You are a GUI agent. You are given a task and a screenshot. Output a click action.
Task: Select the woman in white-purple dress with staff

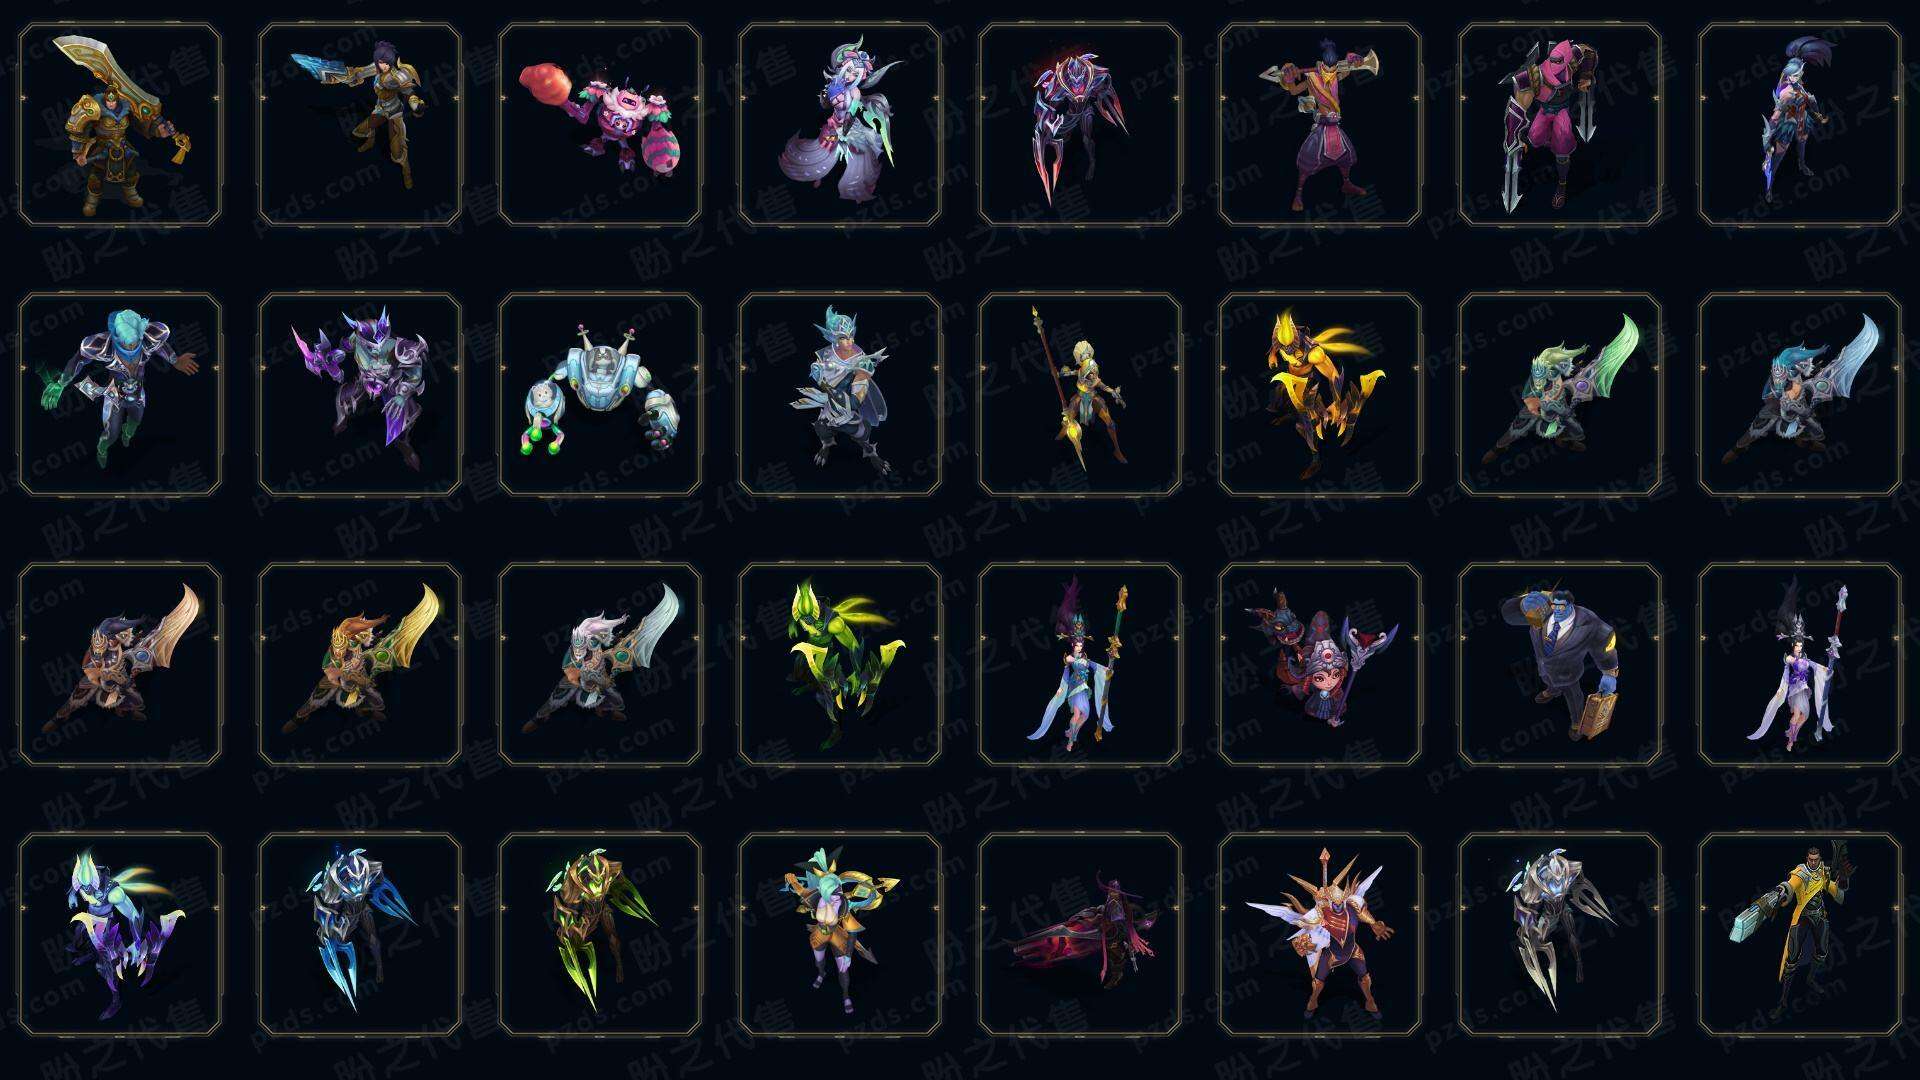(x=1800, y=664)
